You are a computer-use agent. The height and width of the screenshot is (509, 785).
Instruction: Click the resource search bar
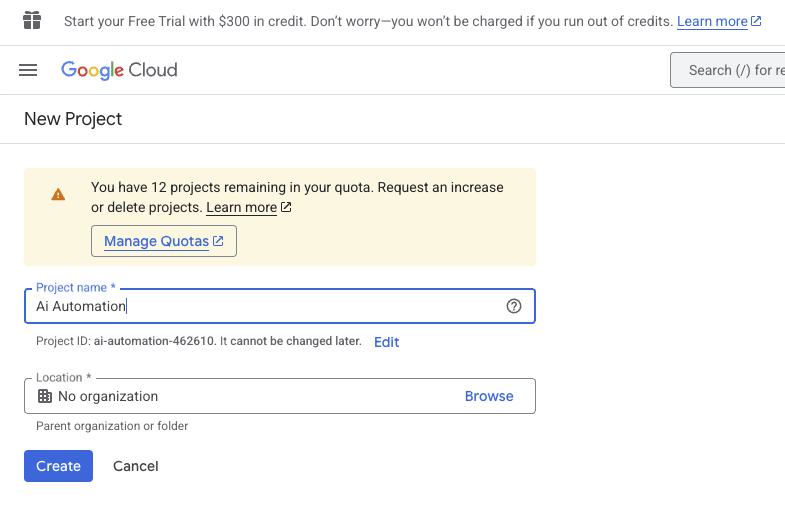(728, 70)
